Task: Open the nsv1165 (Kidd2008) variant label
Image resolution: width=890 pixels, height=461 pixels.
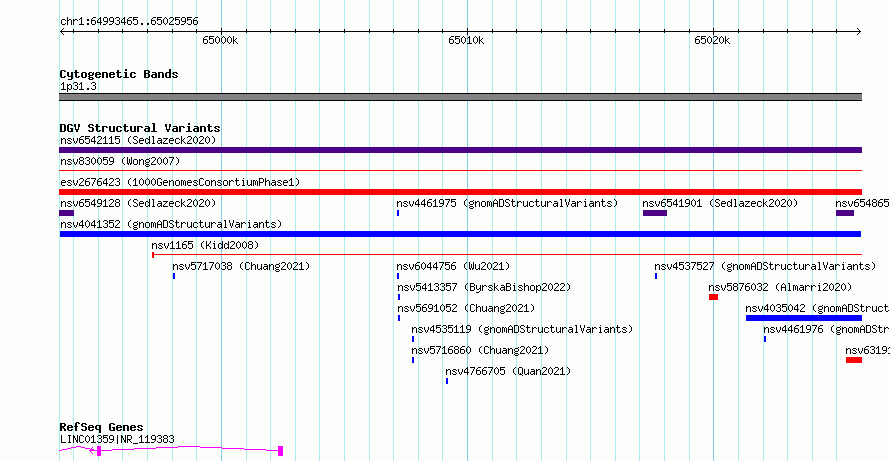Action: [x=205, y=245]
